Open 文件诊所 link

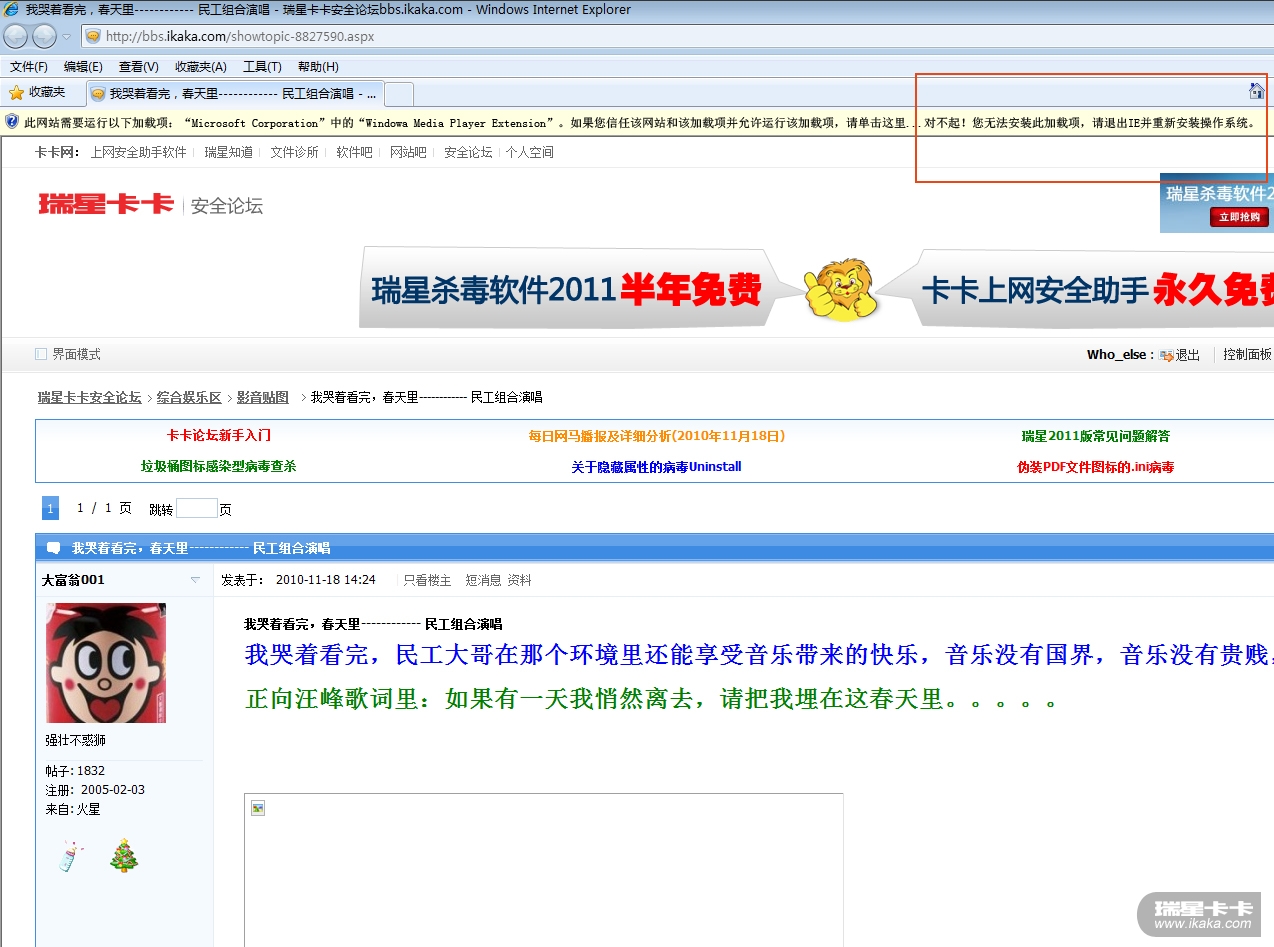(x=294, y=153)
